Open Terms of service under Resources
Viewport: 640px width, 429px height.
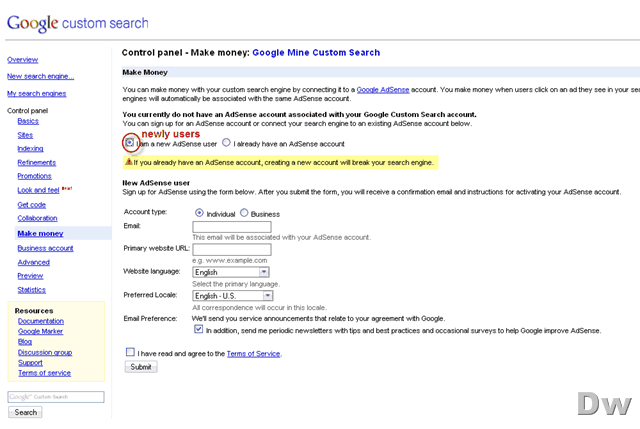click(x=44, y=373)
